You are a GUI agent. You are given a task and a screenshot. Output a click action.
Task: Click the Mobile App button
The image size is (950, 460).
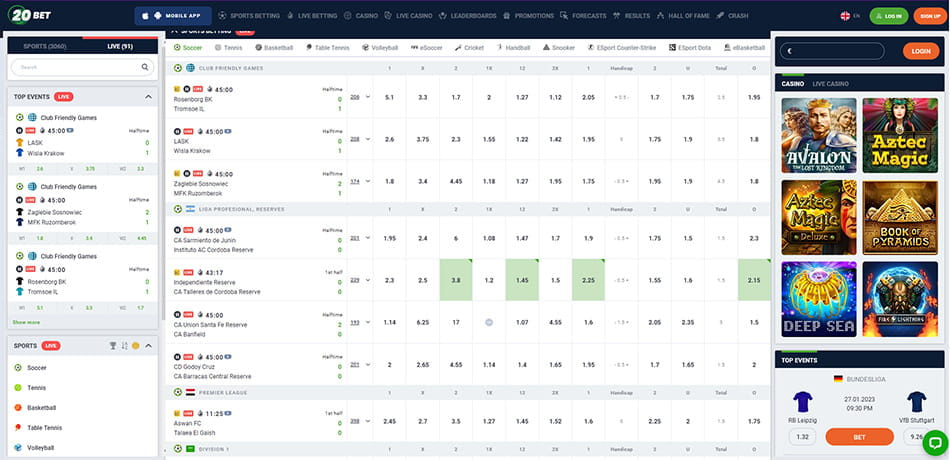[x=173, y=16]
